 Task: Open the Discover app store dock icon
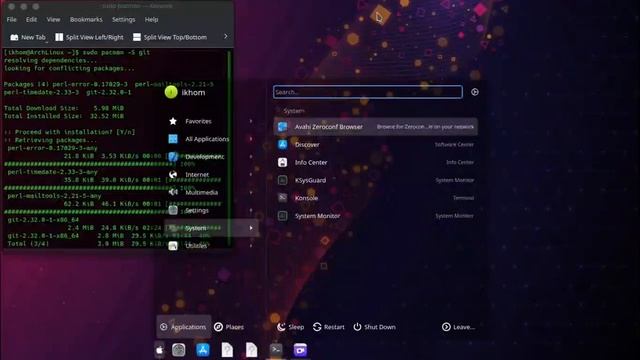[x=203, y=350]
